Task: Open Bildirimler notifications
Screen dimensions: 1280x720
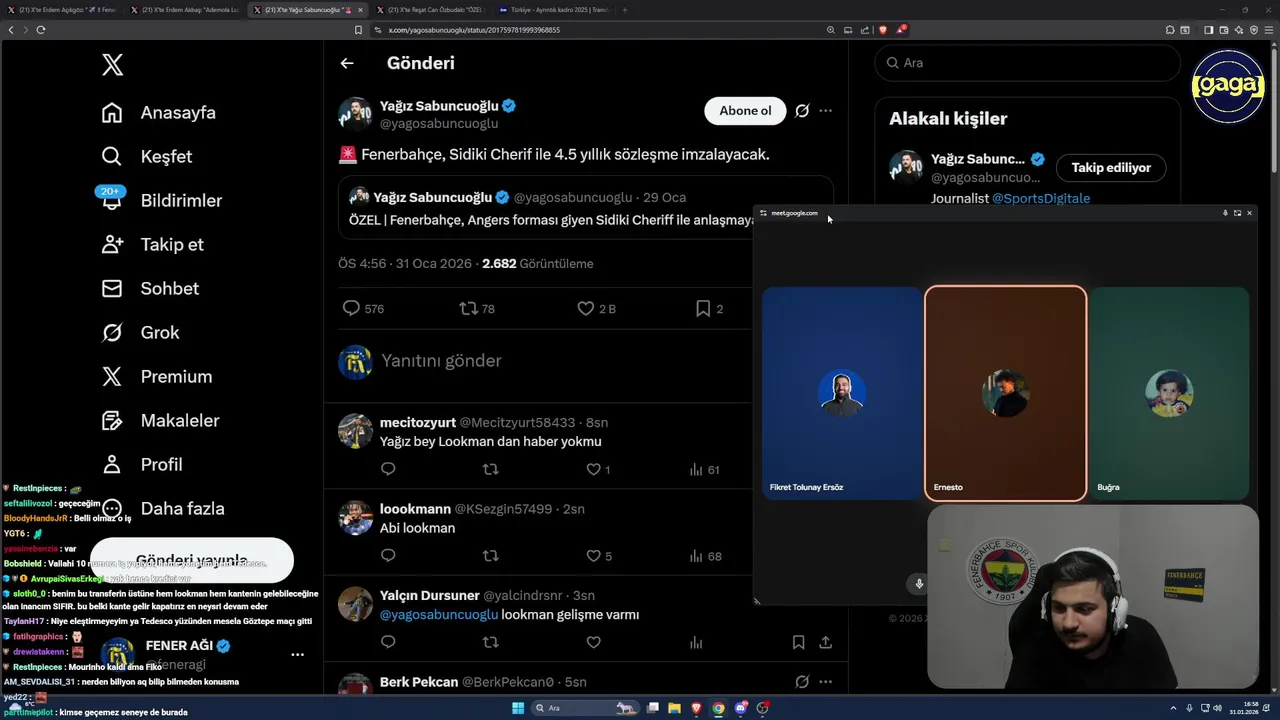Action: coord(162,201)
